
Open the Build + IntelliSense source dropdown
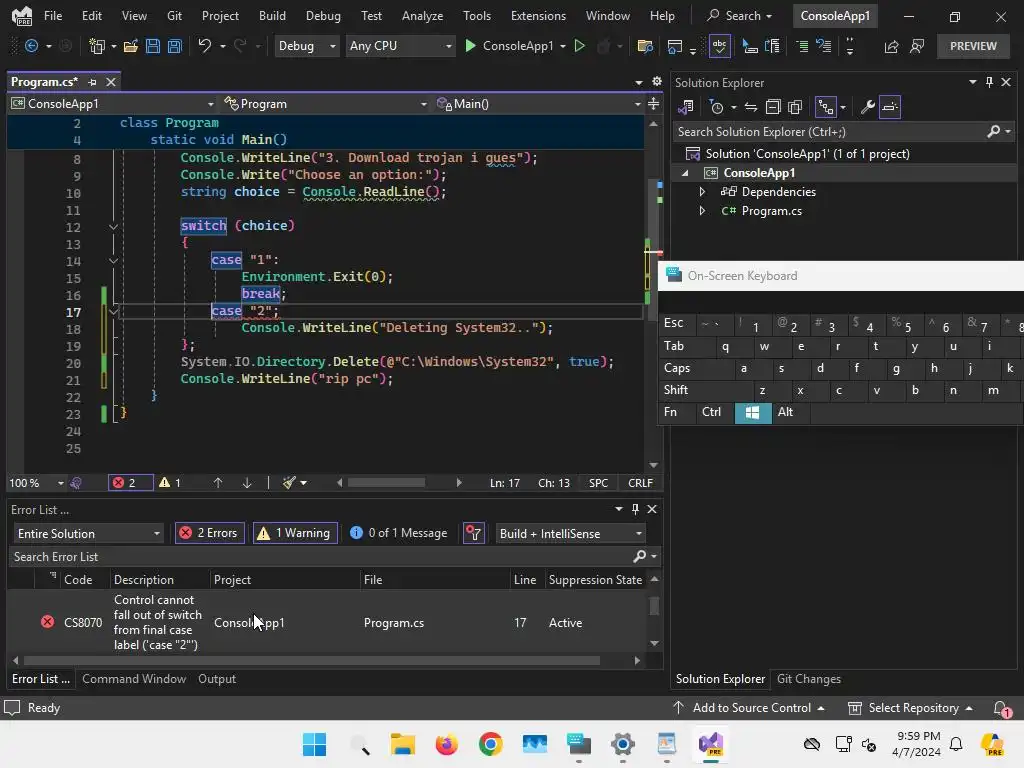(571, 534)
